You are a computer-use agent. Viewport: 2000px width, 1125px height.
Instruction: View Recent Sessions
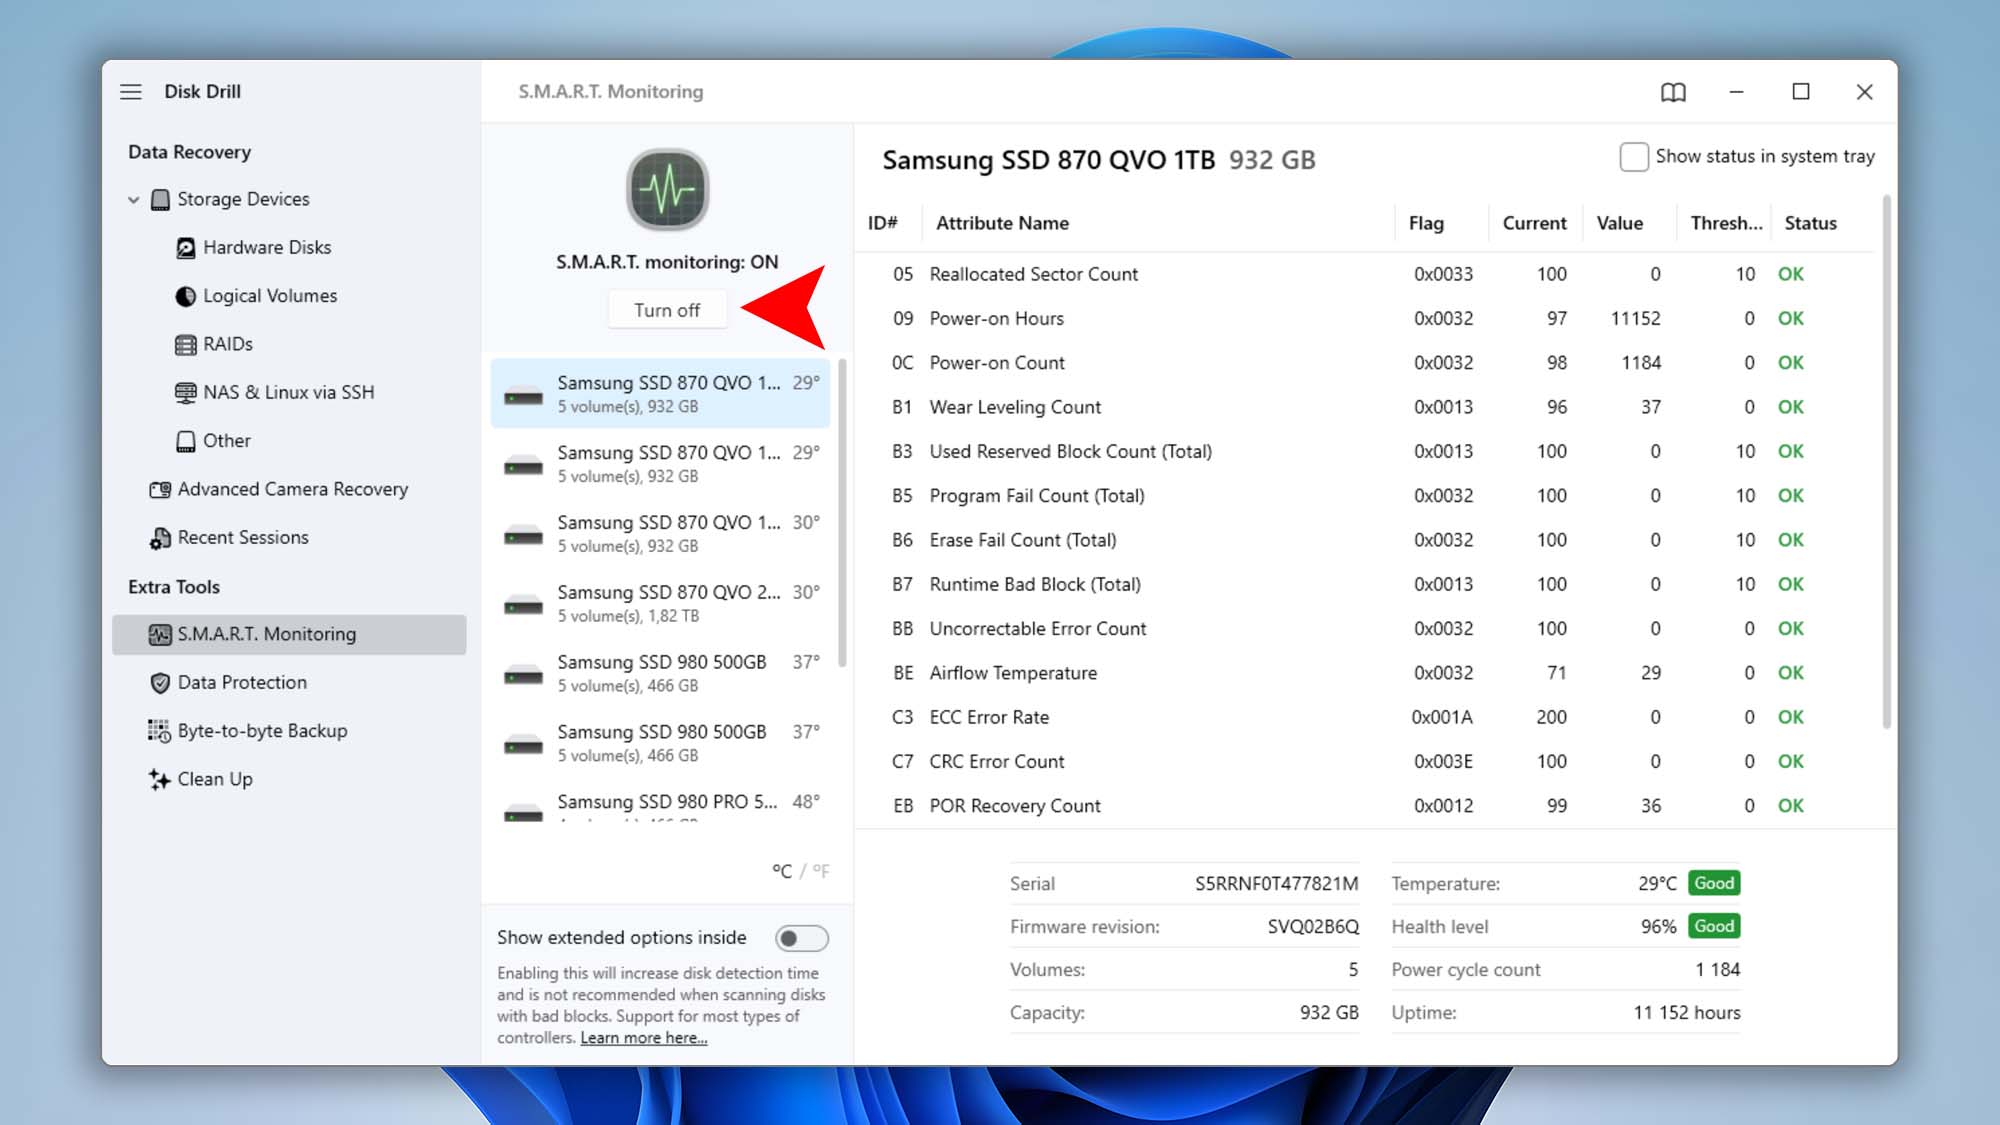coord(243,537)
